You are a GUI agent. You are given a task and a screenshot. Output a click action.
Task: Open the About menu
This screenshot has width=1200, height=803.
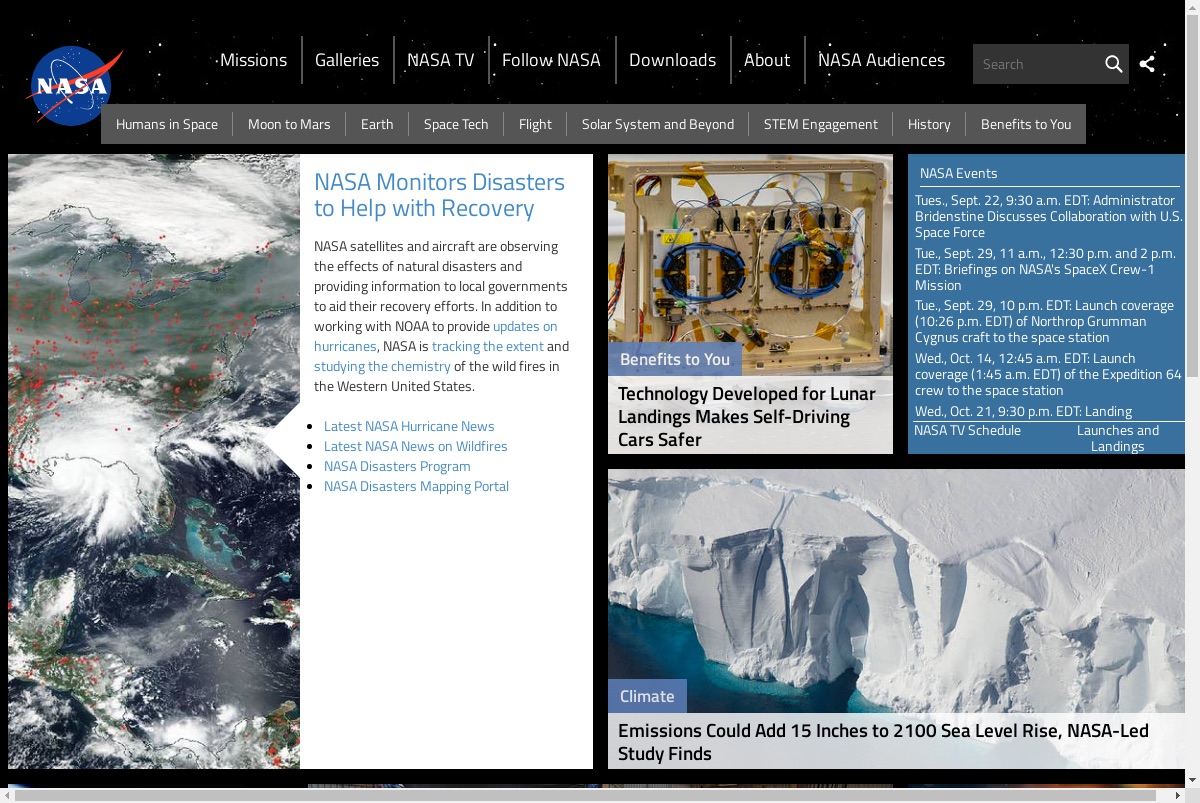(767, 60)
